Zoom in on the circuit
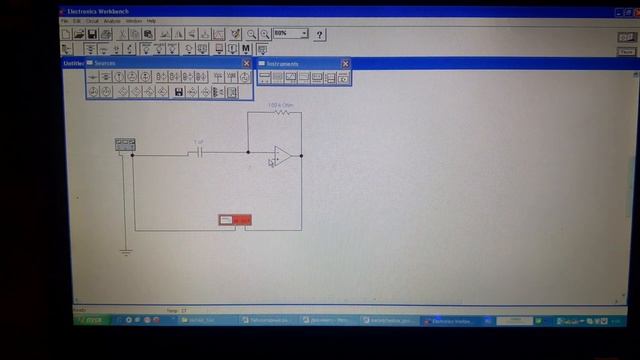This screenshot has height=360, width=640. (265, 34)
